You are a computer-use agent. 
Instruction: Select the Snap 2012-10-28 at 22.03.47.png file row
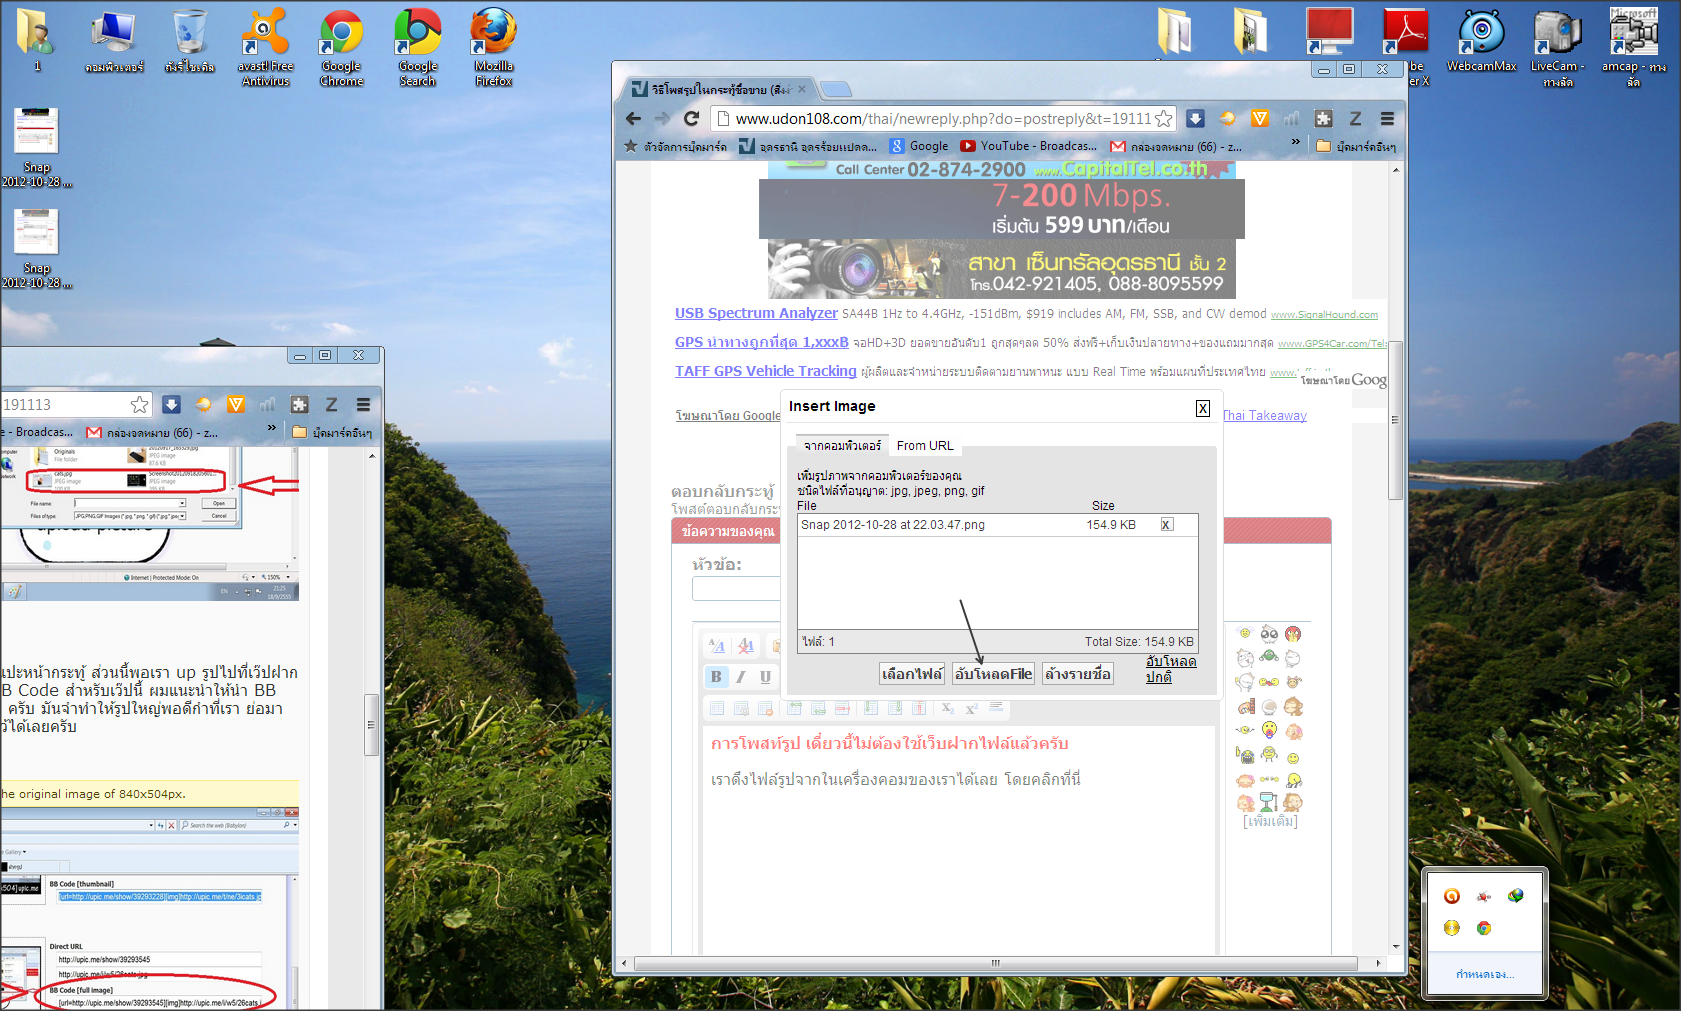click(997, 525)
